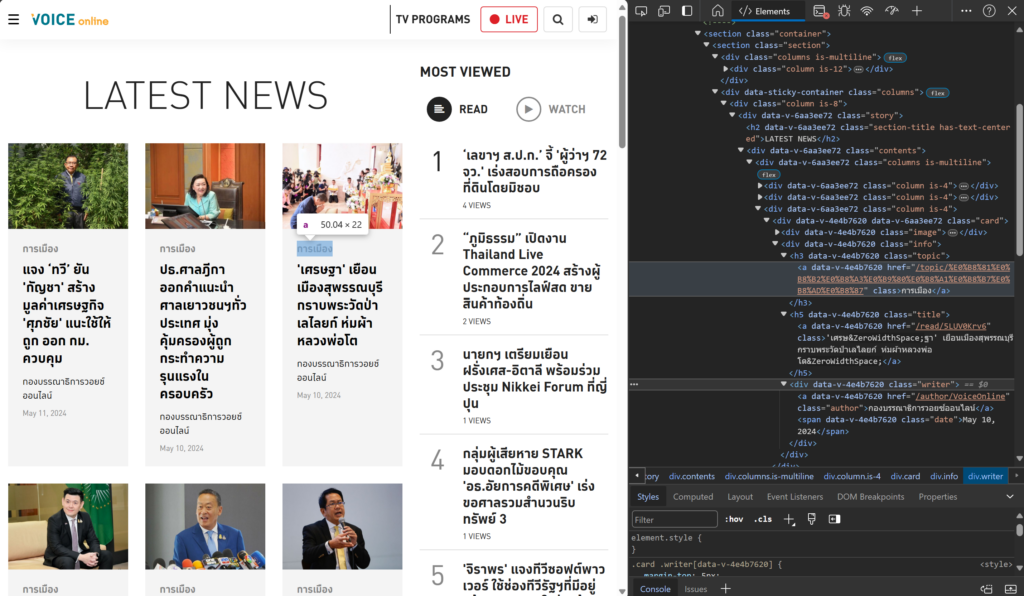Open the Network tool wifi icon
Screen dimensions: 1024x596
click(867, 11)
